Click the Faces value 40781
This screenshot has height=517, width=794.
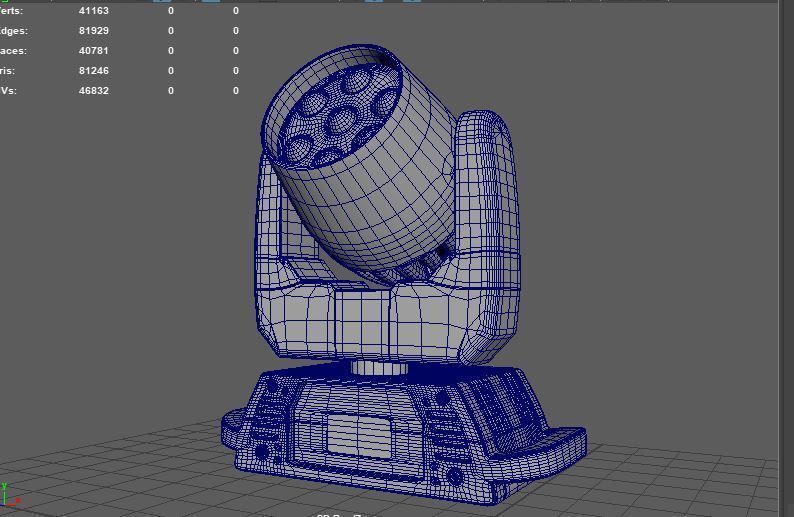tap(94, 51)
